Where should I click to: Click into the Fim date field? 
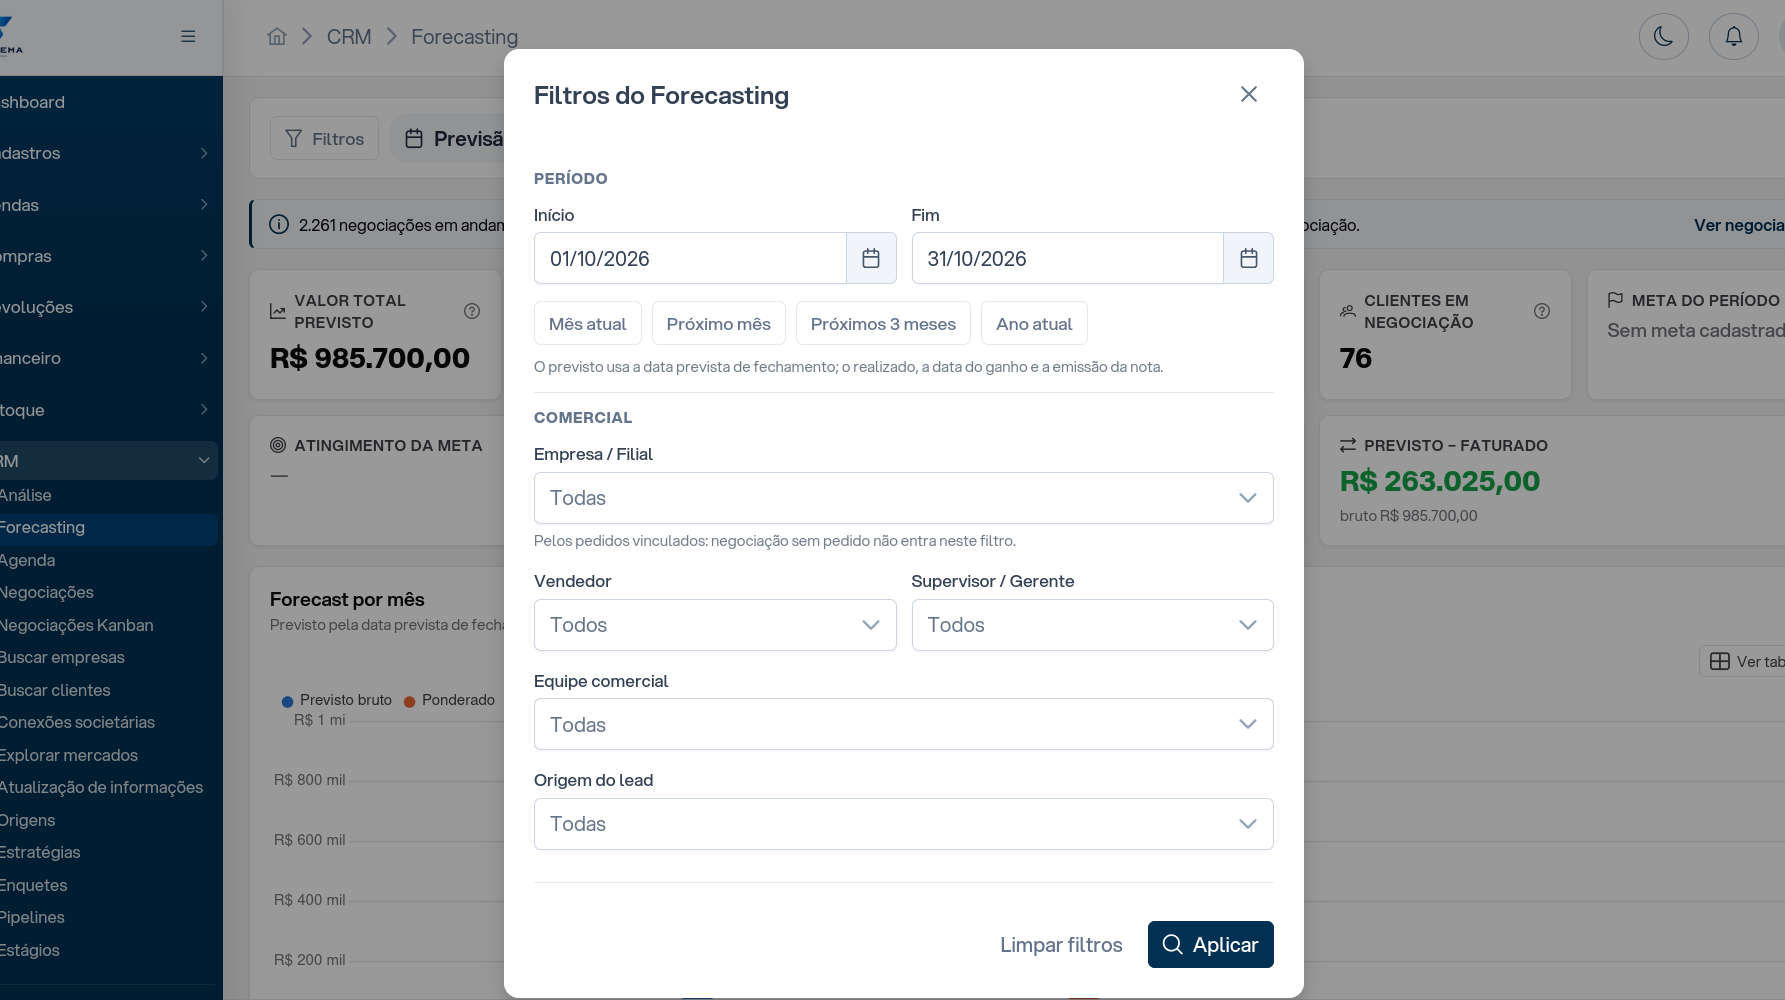[1067, 258]
